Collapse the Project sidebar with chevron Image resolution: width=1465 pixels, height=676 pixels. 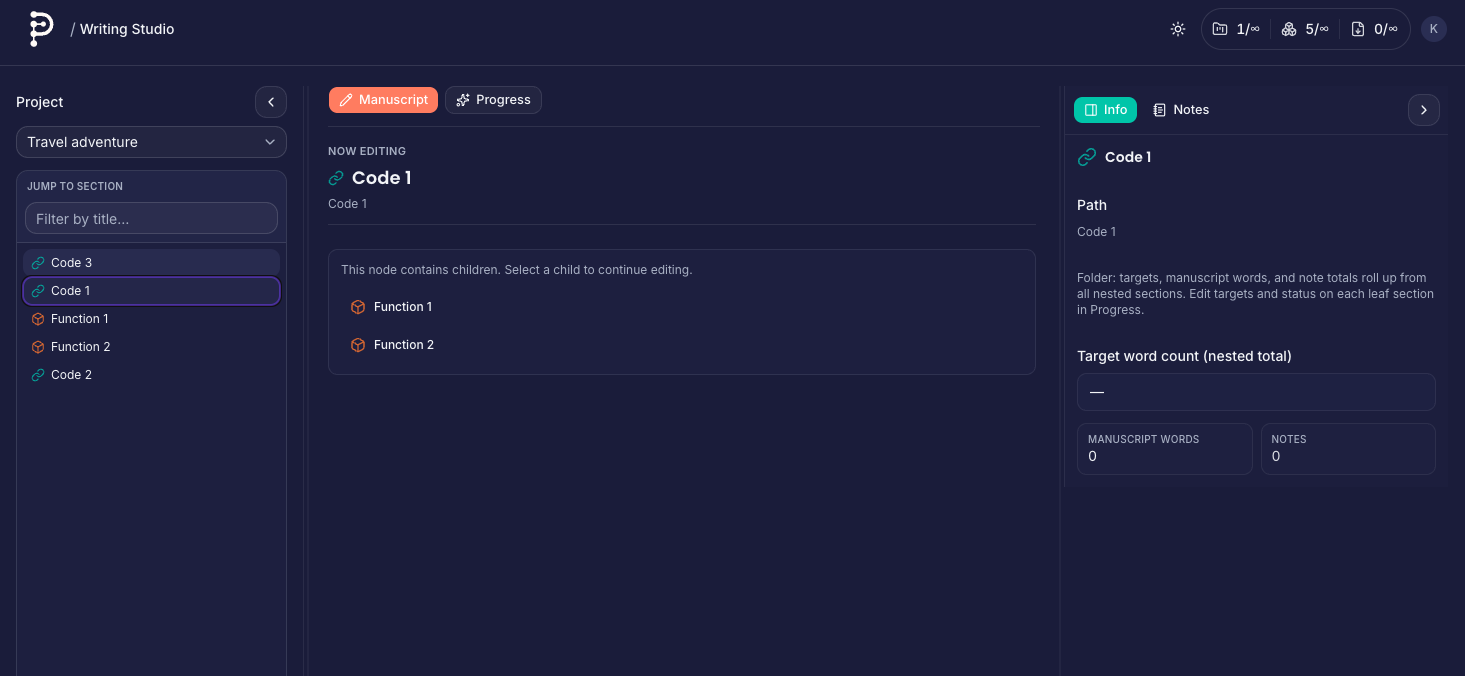click(x=271, y=102)
